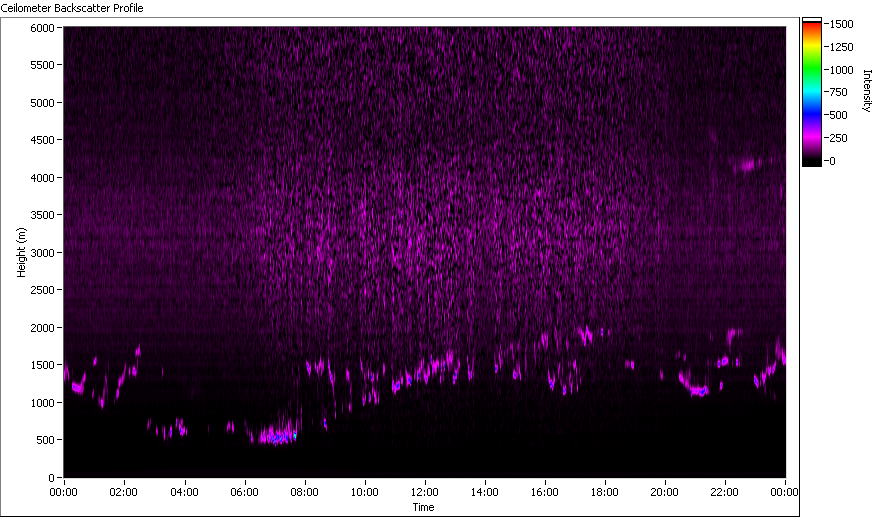The height and width of the screenshot is (517, 876).
Task: Click the blue cloud-base echo near 07:00
Action: tap(278, 437)
